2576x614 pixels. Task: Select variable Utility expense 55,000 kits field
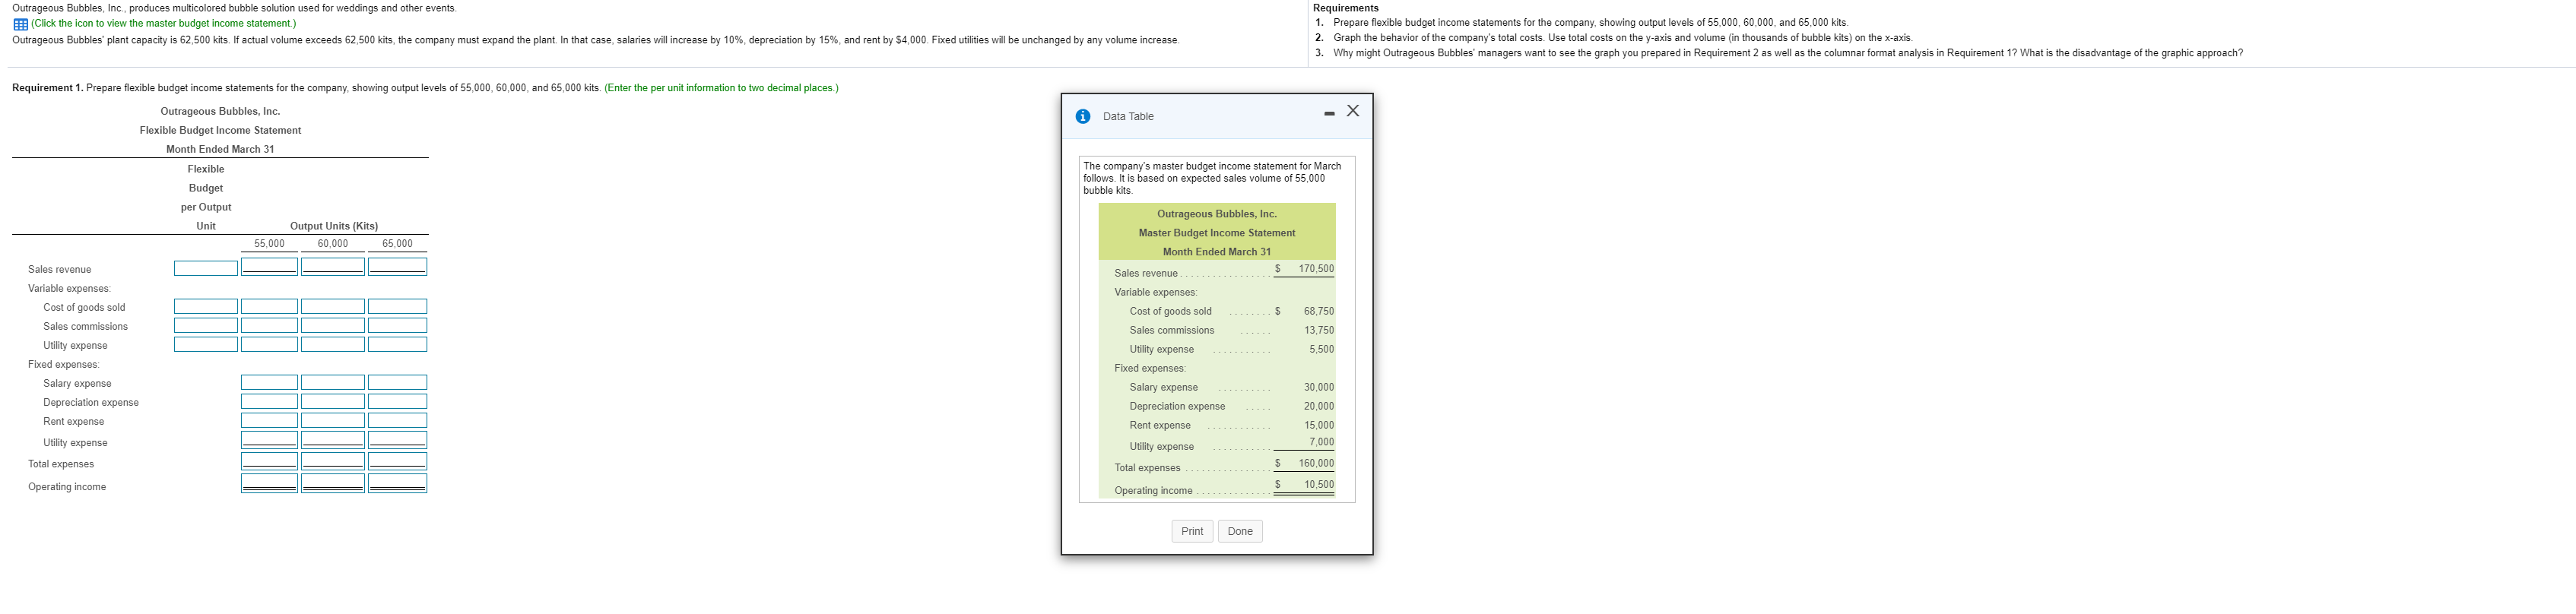pos(269,344)
